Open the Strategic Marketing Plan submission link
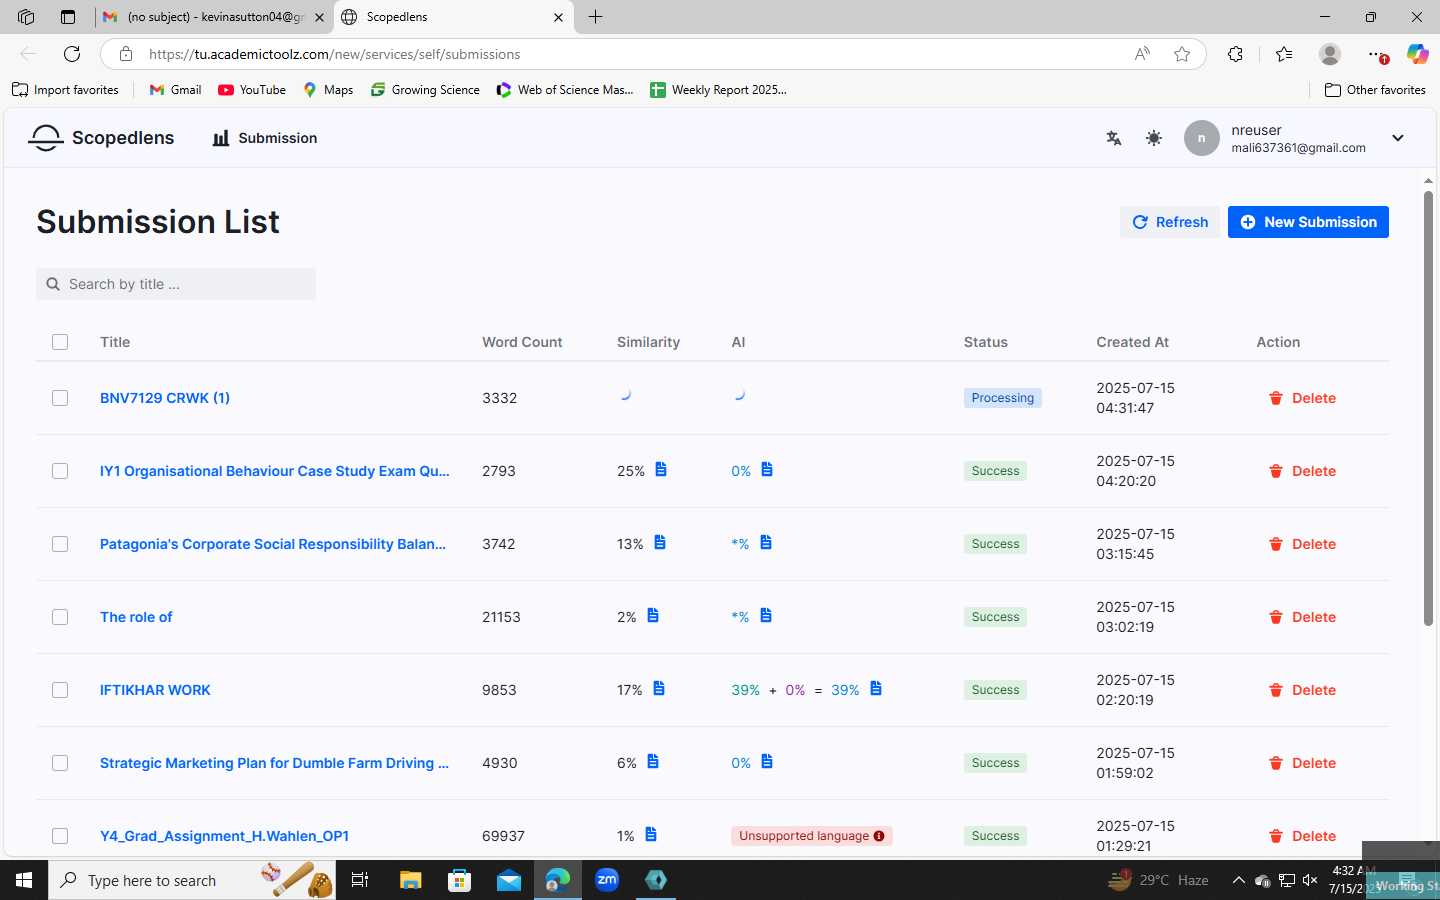 click(x=274, y=763)
